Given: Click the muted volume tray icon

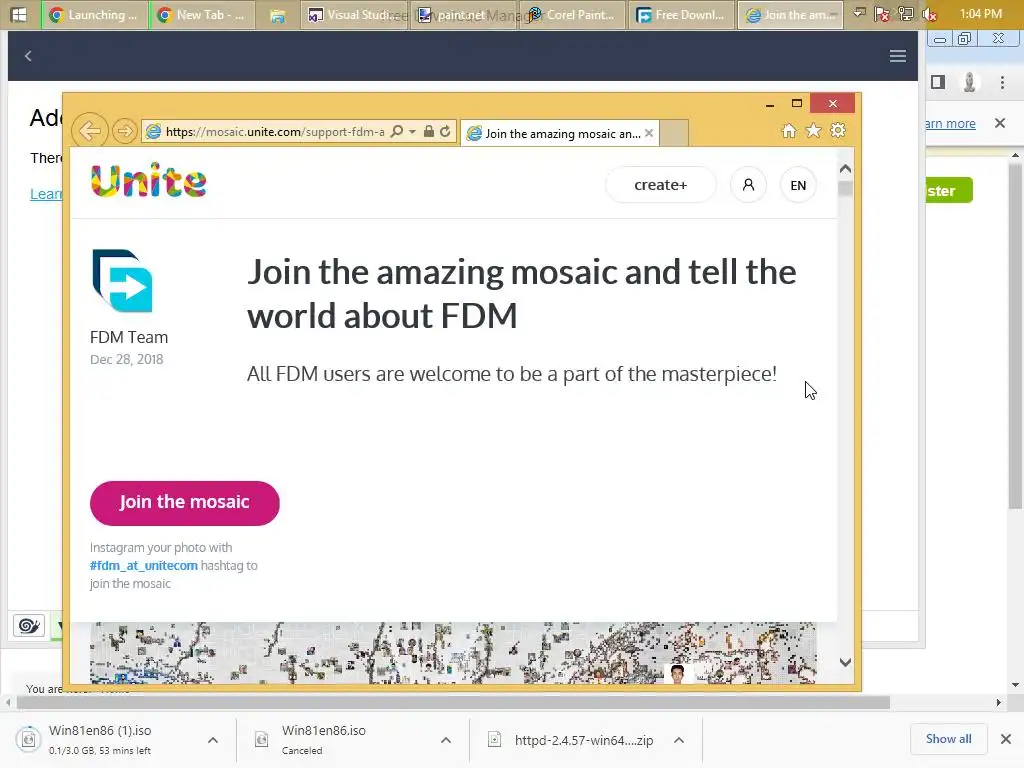Looking at the screenshot, I should 928,14.
